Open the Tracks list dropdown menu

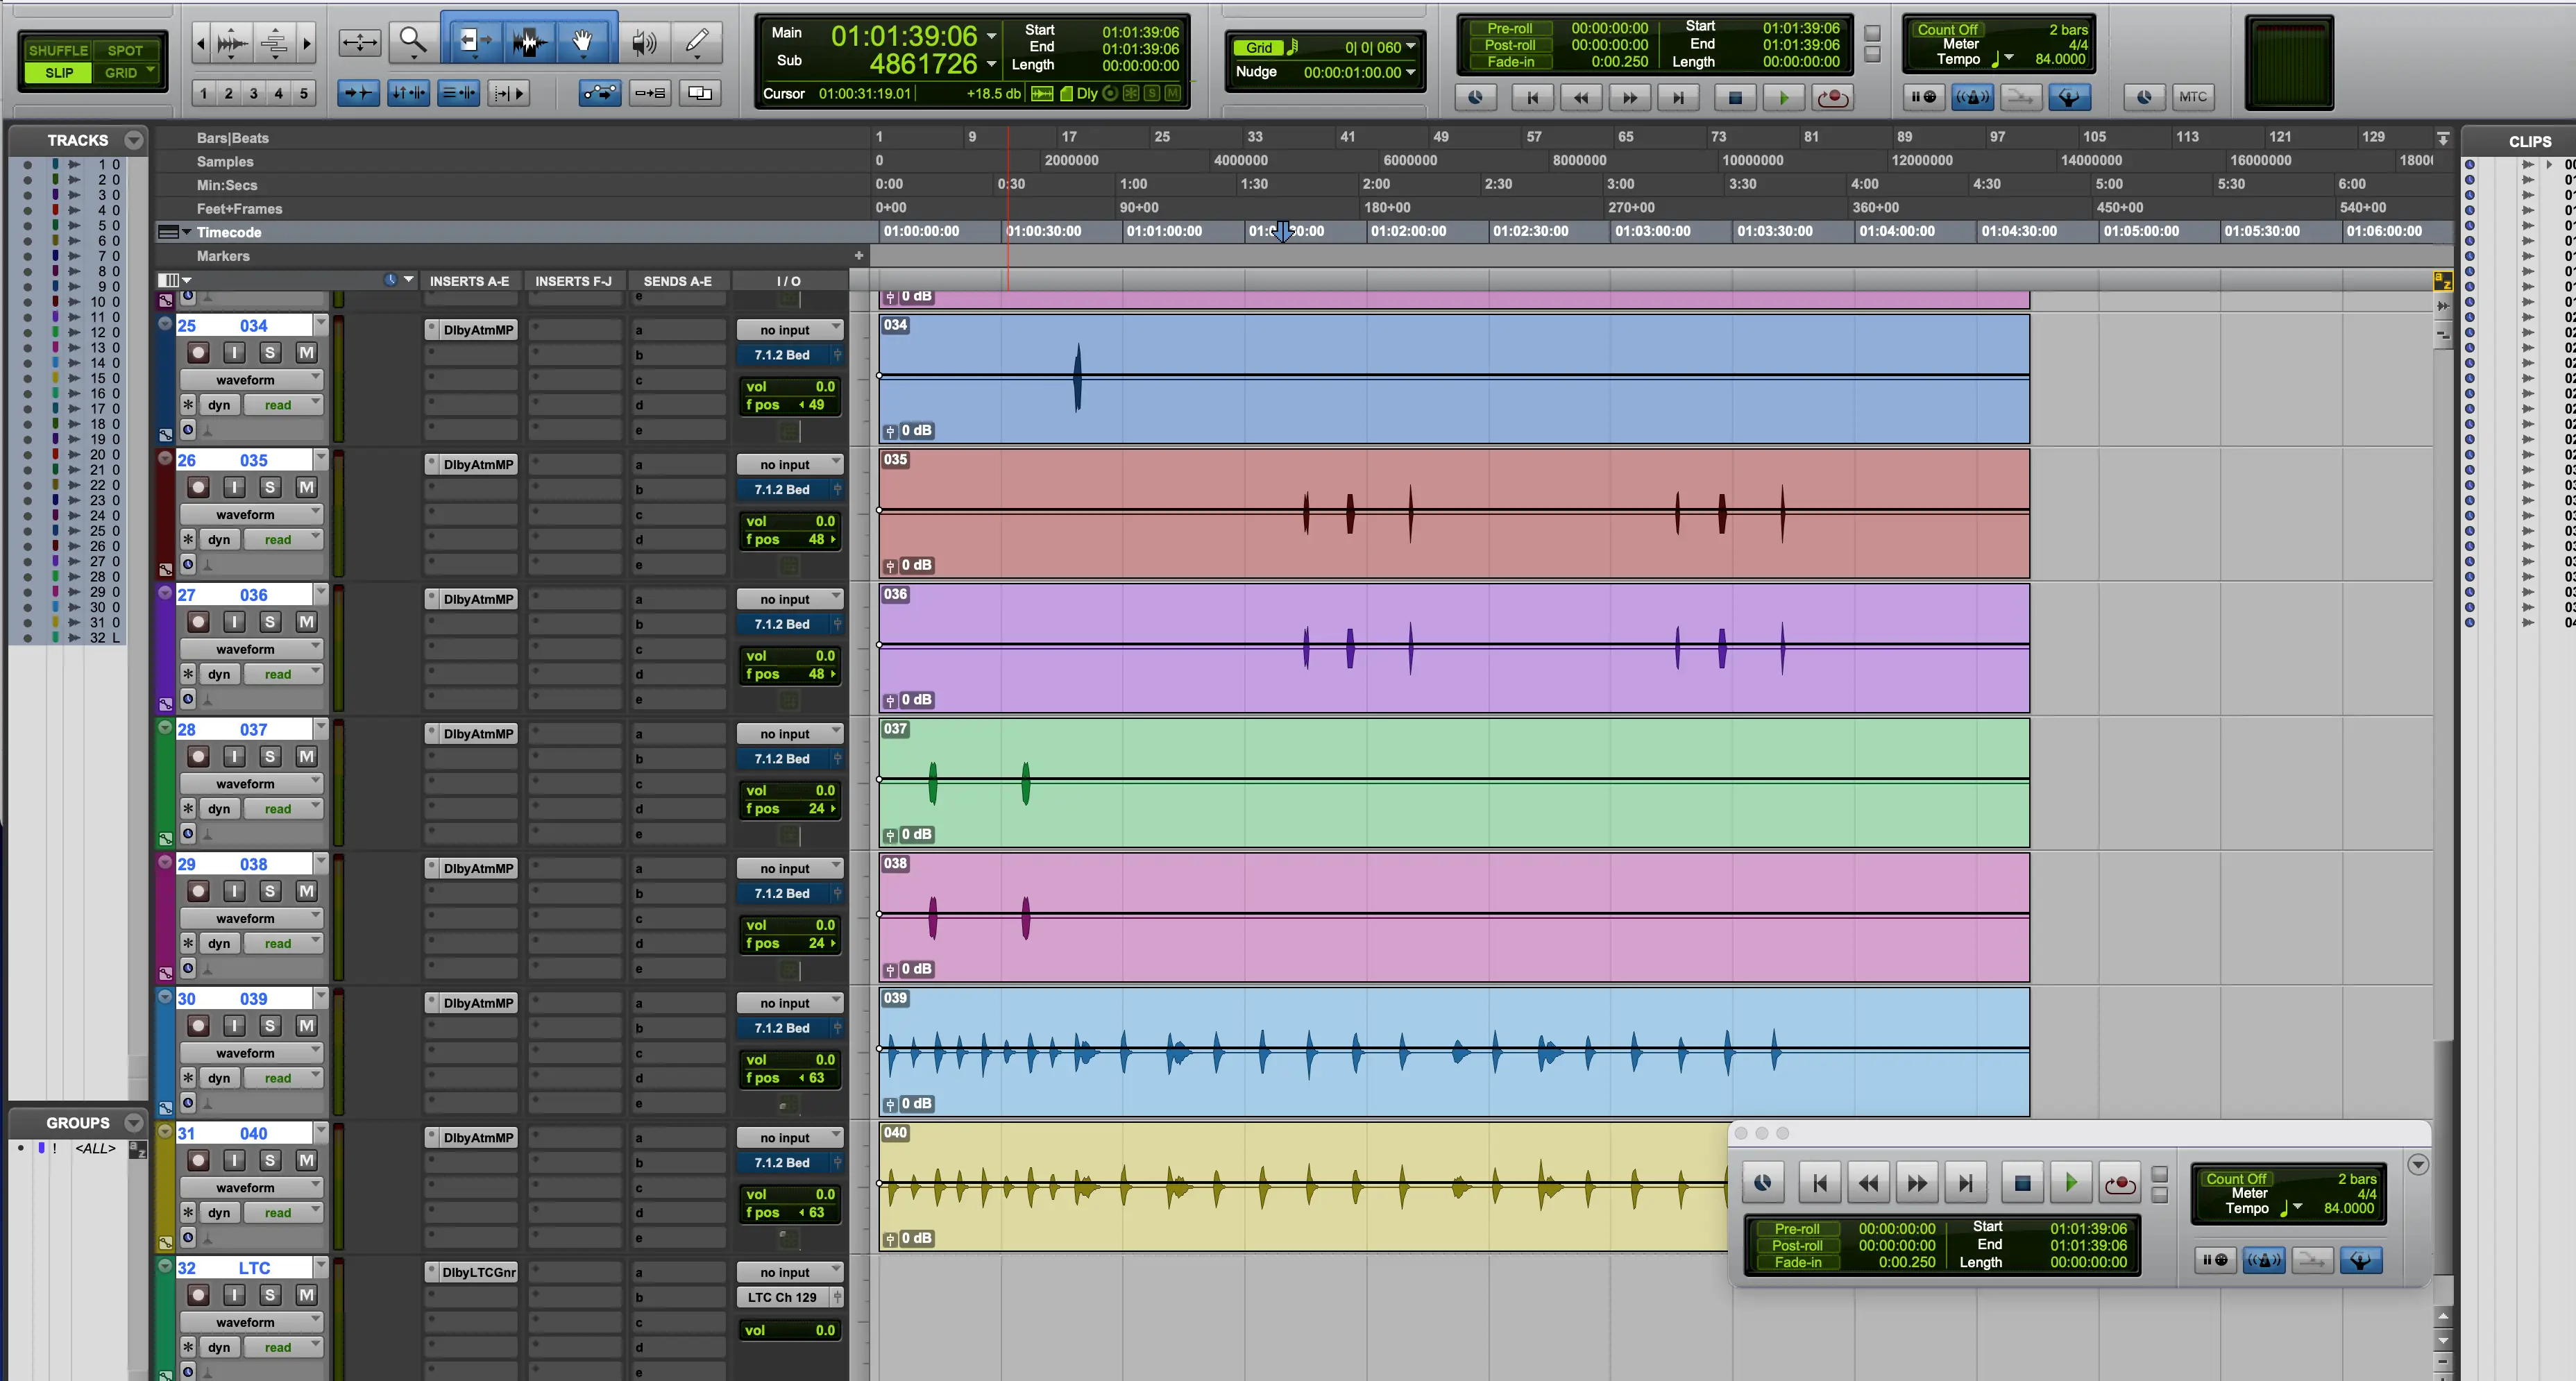pyautogui.click(x=133, y=140)
